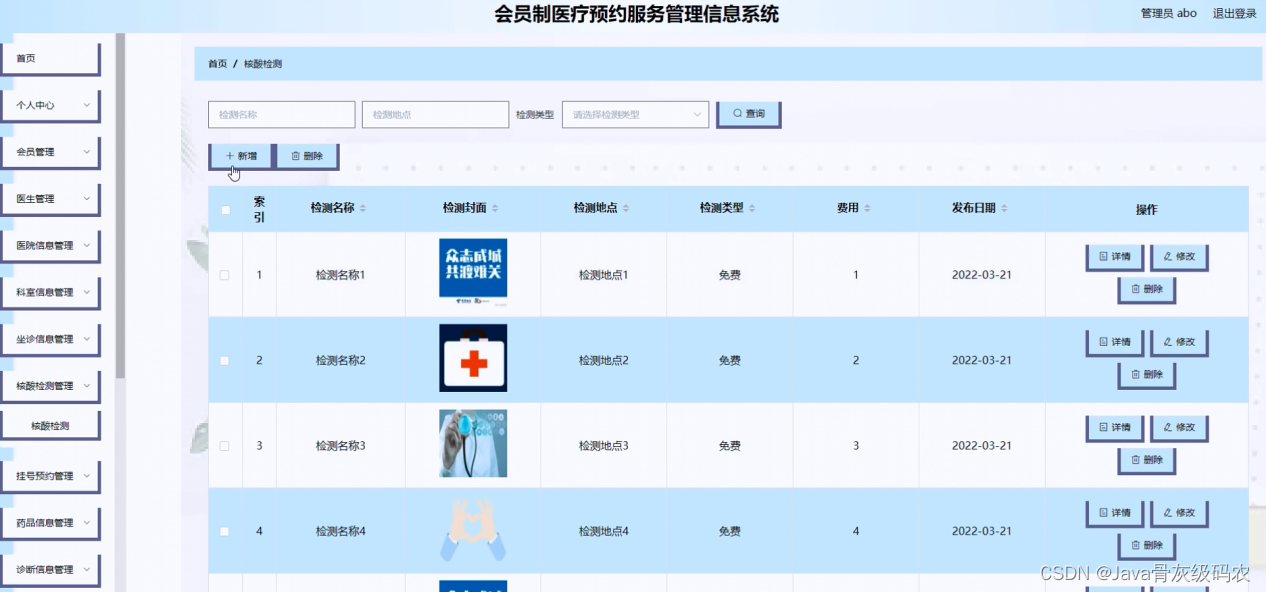Expand 医生管理 sidebar menu
Viewport: 1266px width, 592px height.
click(x=50, y=199)
